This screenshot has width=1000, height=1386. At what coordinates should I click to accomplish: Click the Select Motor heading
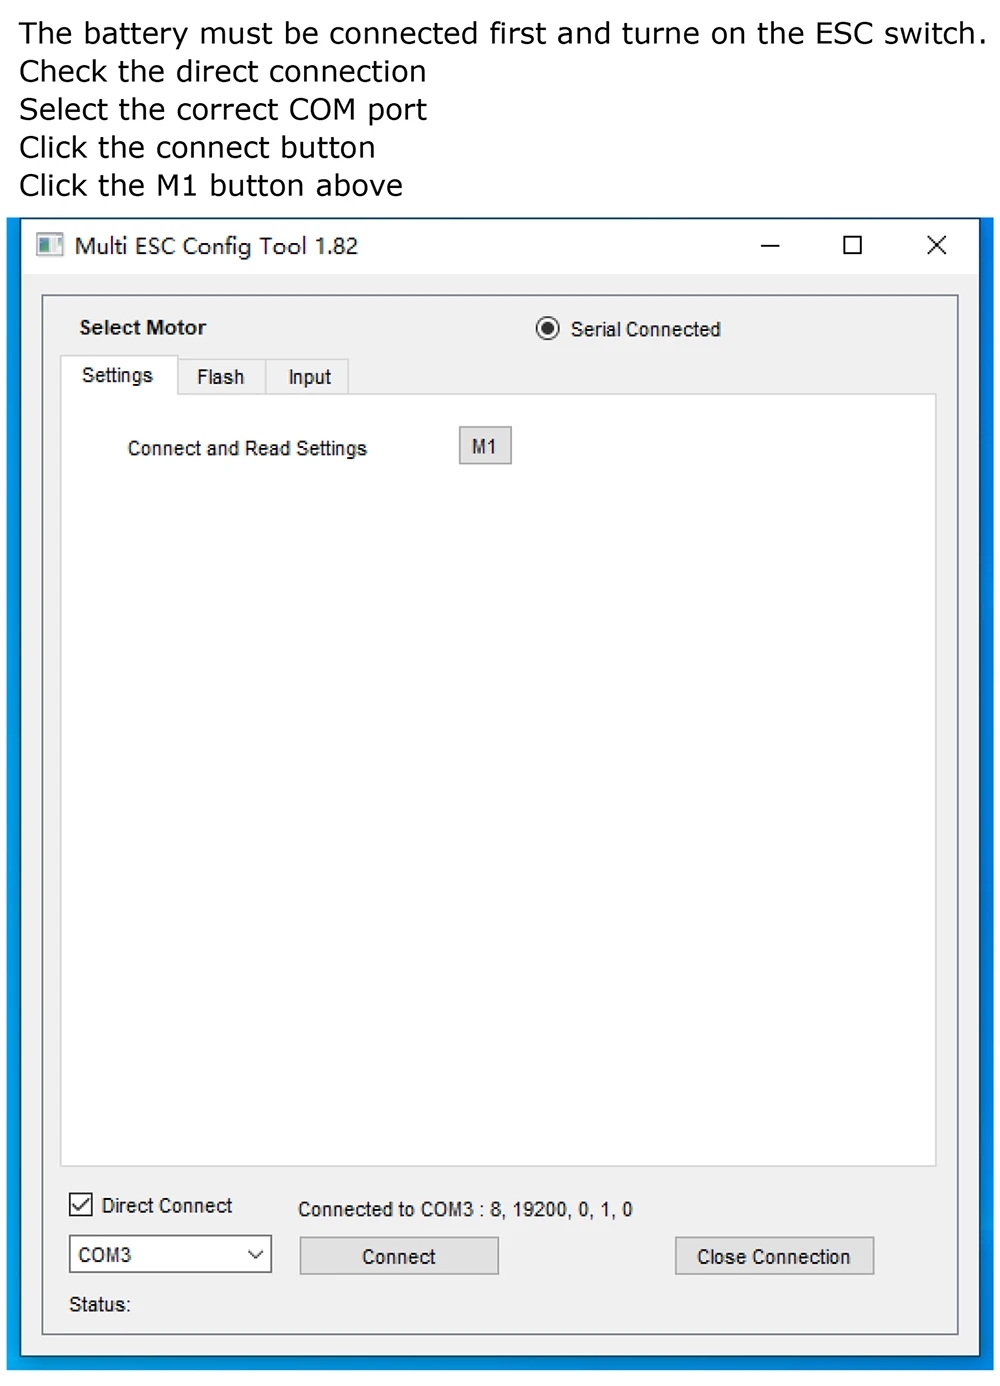coord(143,327)
